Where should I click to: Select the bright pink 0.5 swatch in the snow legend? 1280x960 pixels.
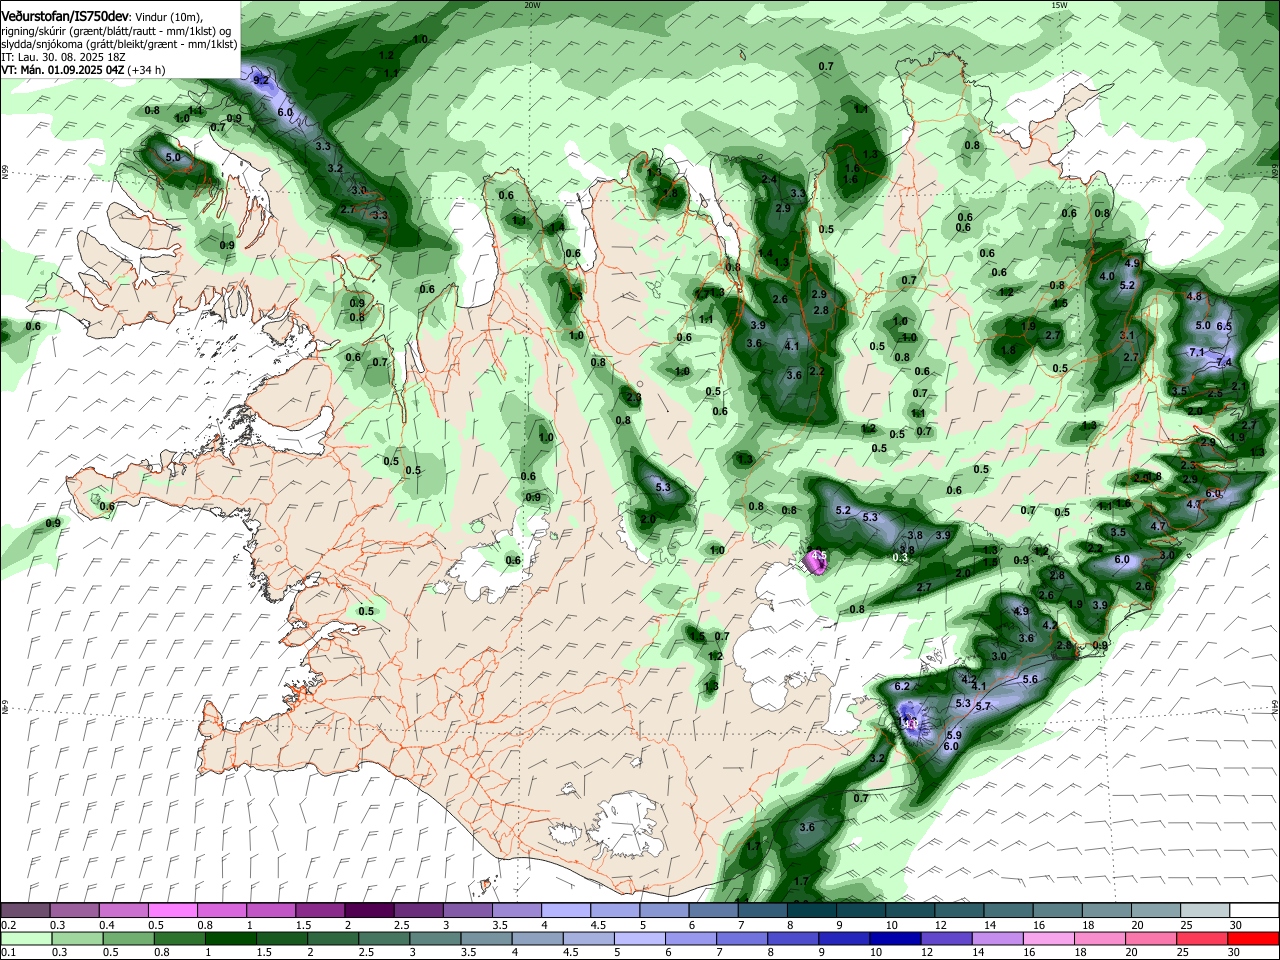click(x=172, y=911)
